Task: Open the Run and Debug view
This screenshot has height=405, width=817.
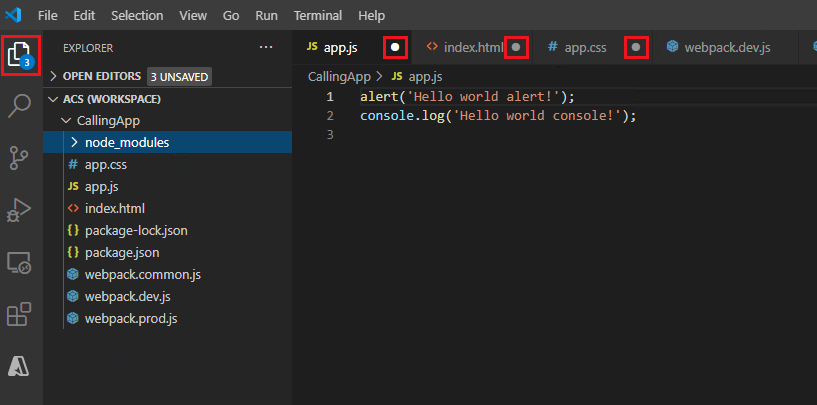Action: click(19, 210)
